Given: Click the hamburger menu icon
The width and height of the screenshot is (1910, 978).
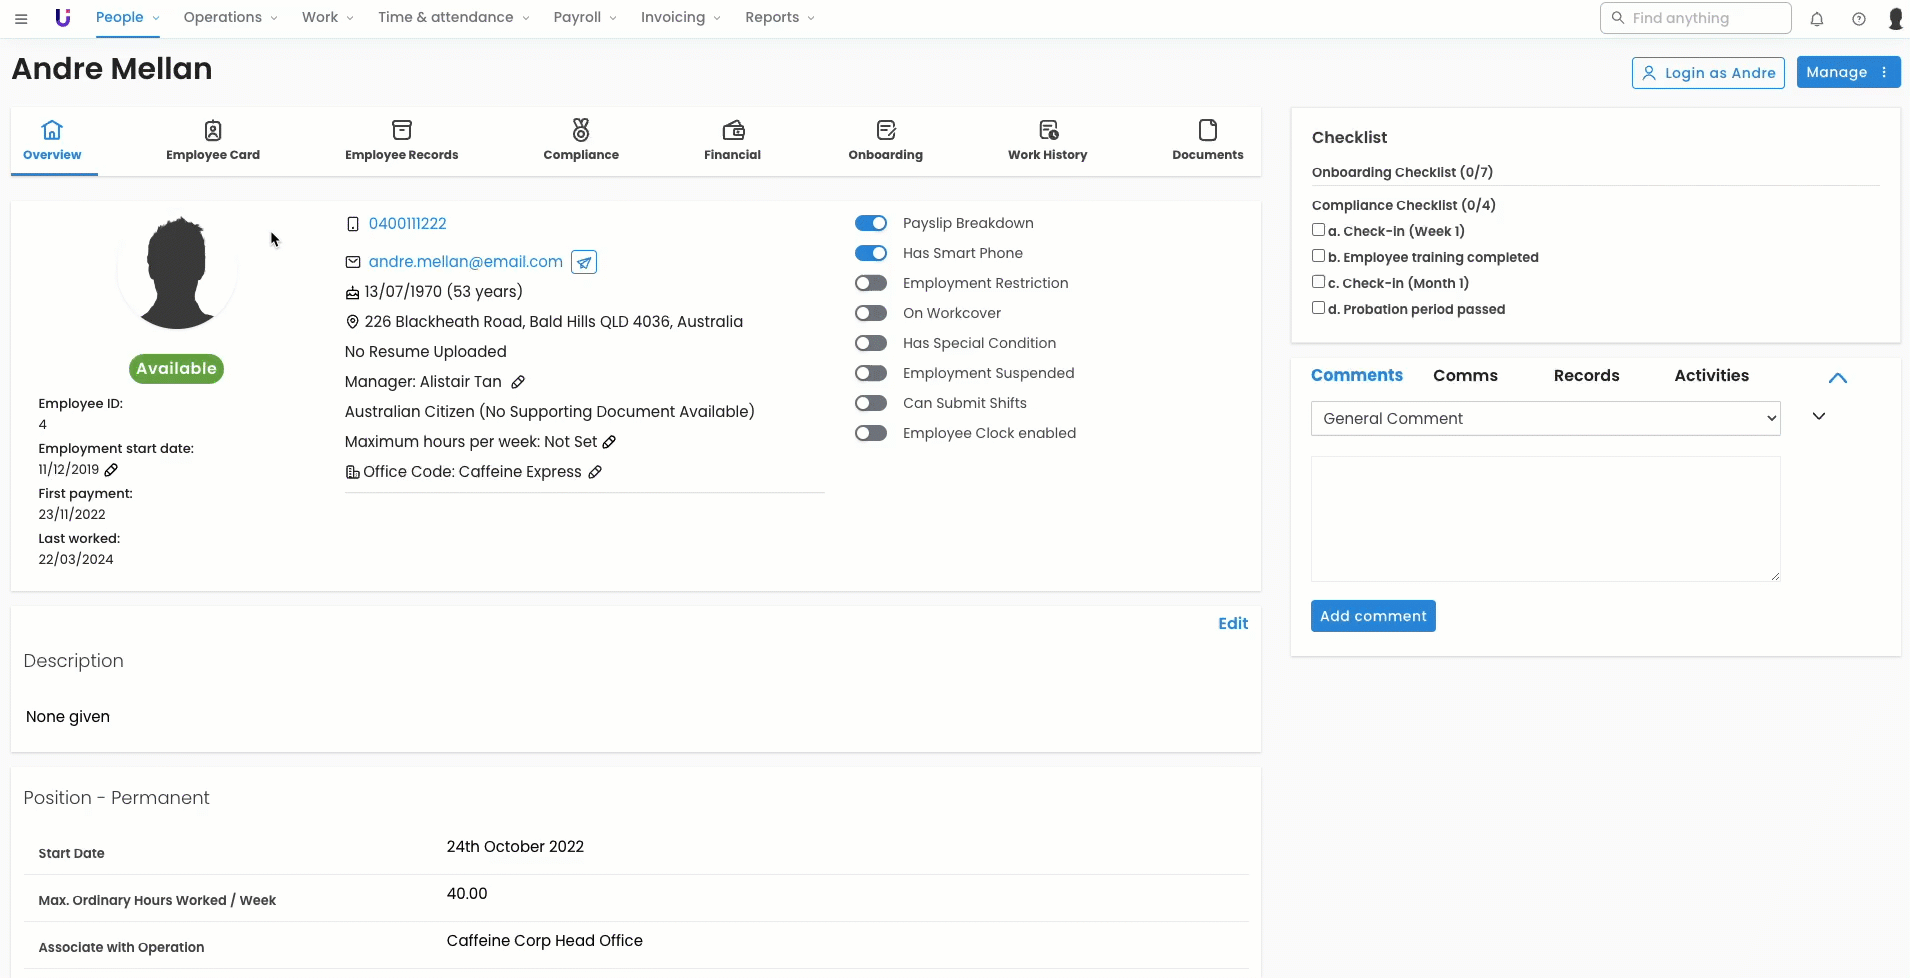Looking at the screenshot, I should [21, 18].
